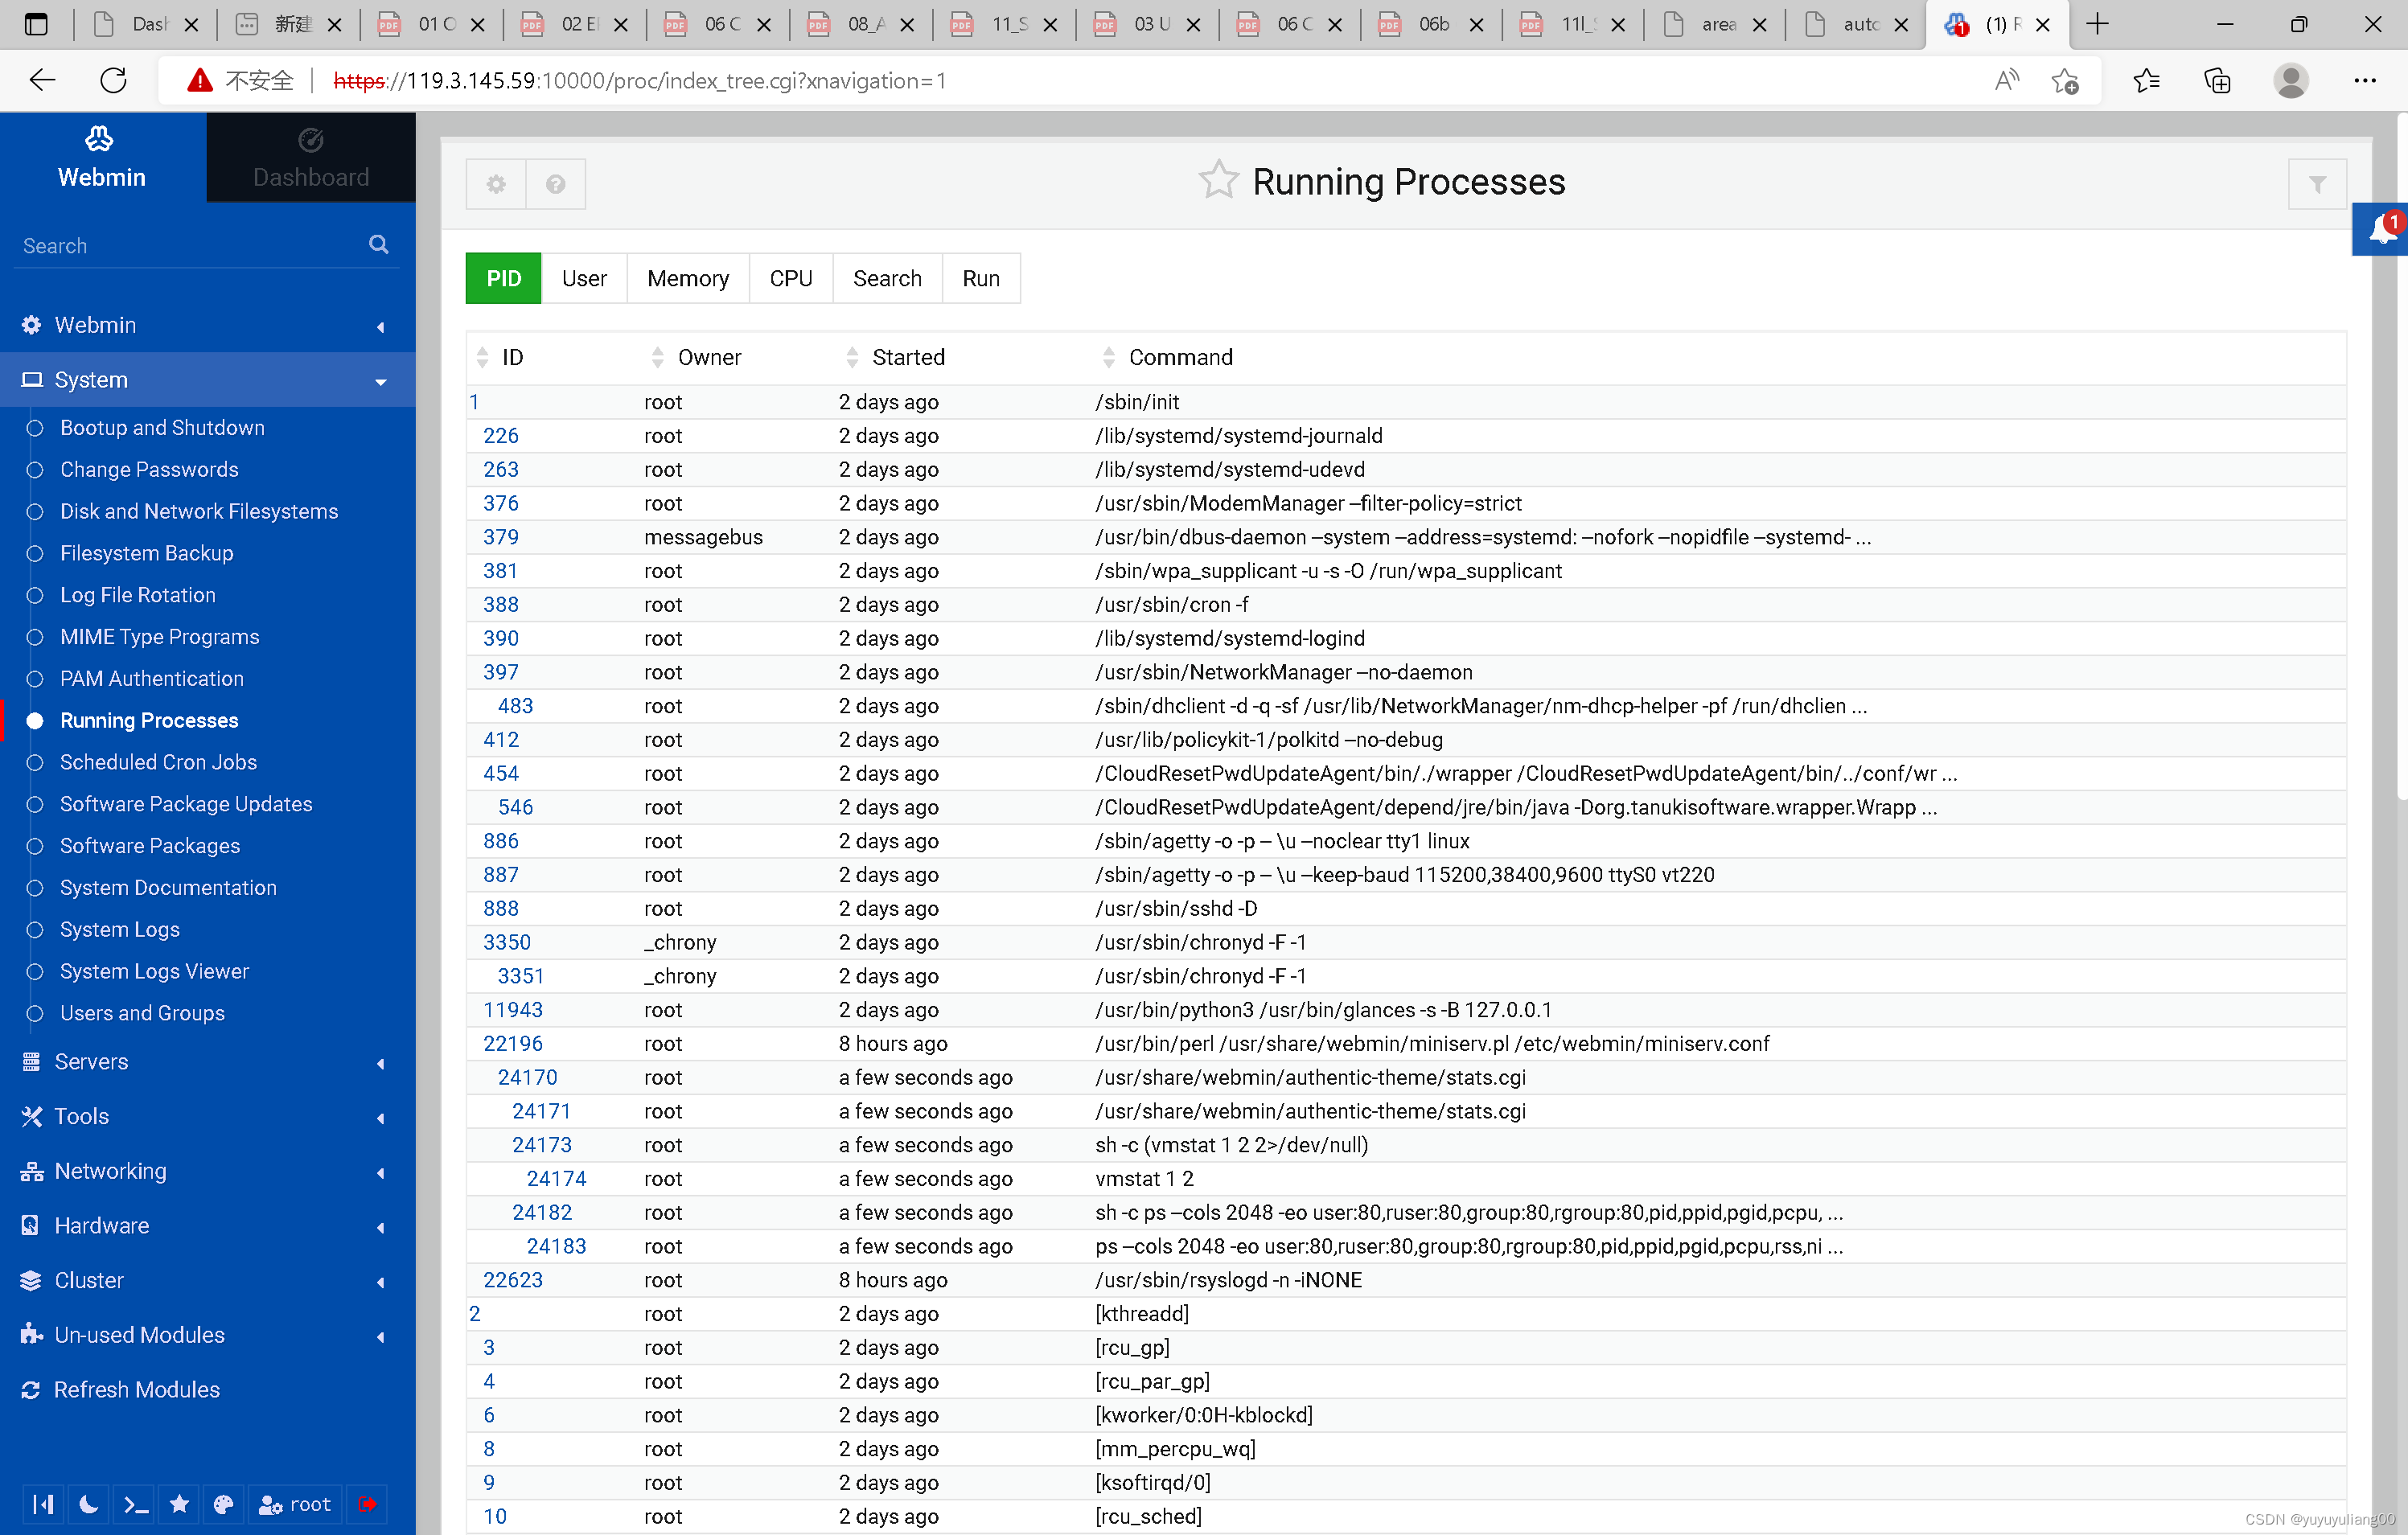2408x1535 pixels.
Task: Open the terminal console from the bottom bar
Action: [134, 1504]
